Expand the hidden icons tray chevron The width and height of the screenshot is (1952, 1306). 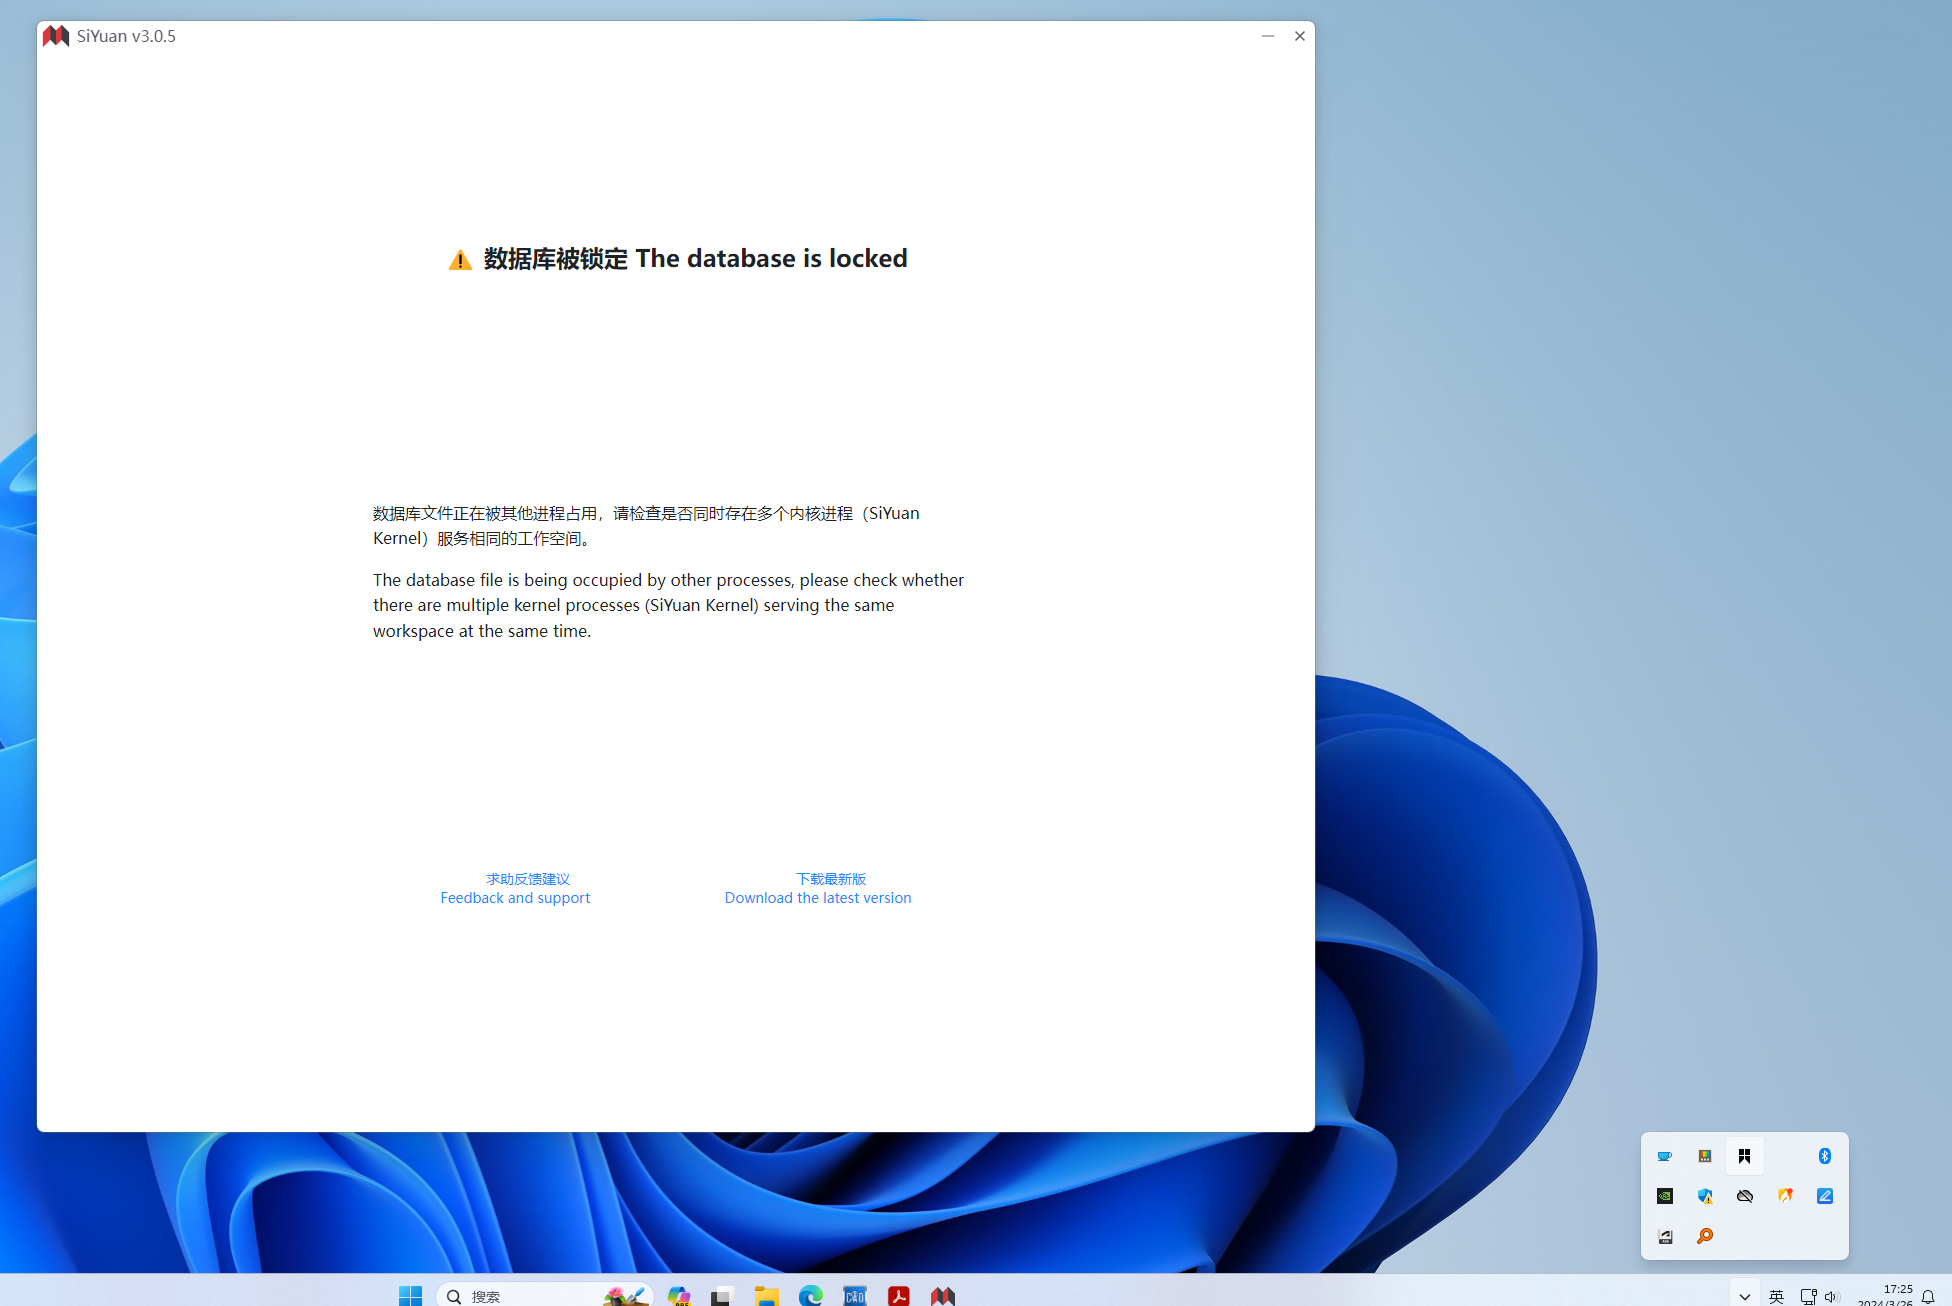click(1744, 1294)
